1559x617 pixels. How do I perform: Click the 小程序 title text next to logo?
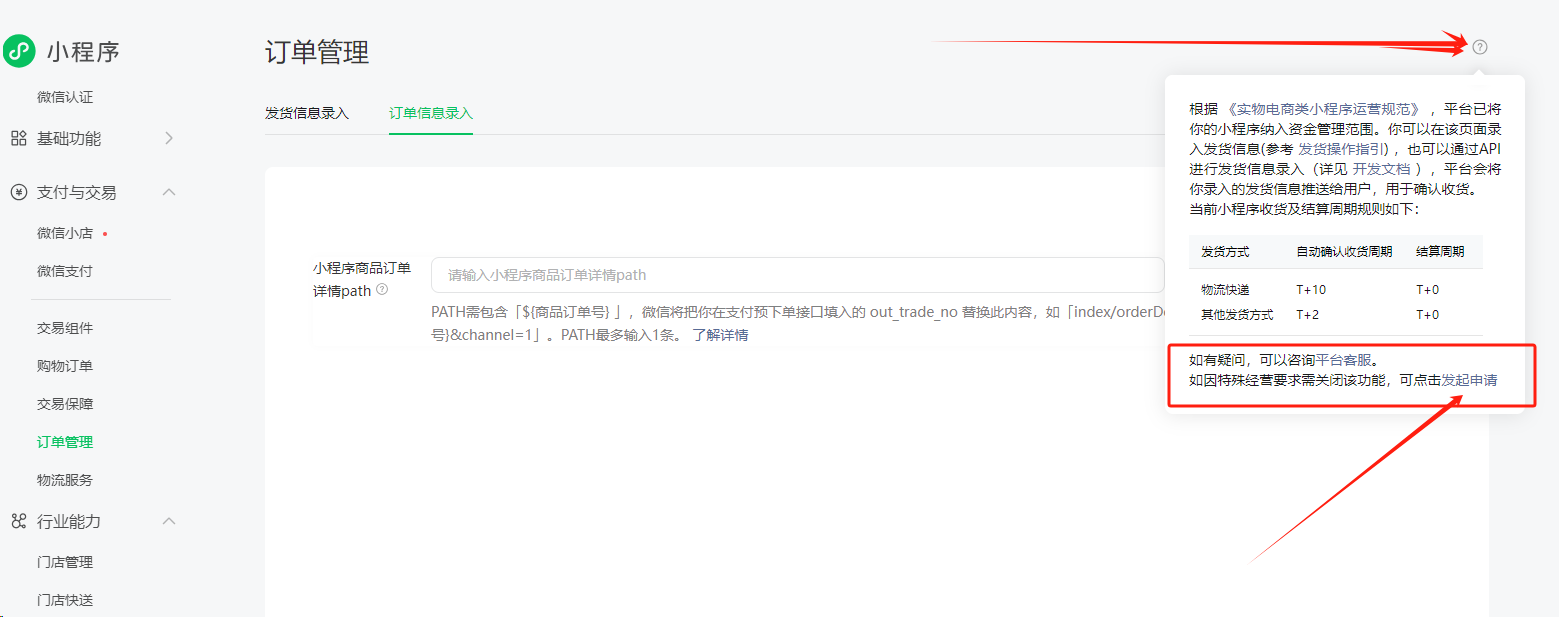[x=83, y=52]
